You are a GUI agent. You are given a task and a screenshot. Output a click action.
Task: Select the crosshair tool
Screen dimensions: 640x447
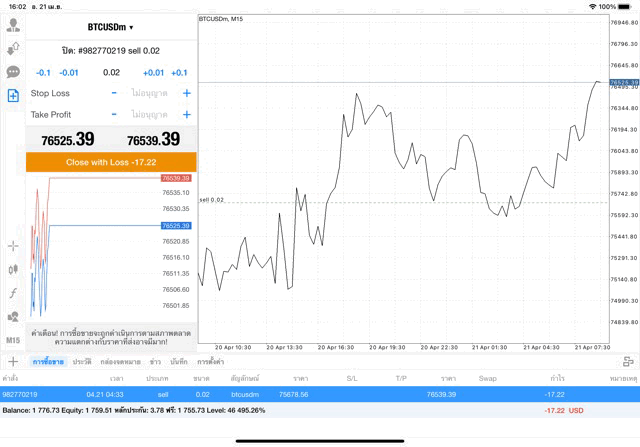[13, 246]
